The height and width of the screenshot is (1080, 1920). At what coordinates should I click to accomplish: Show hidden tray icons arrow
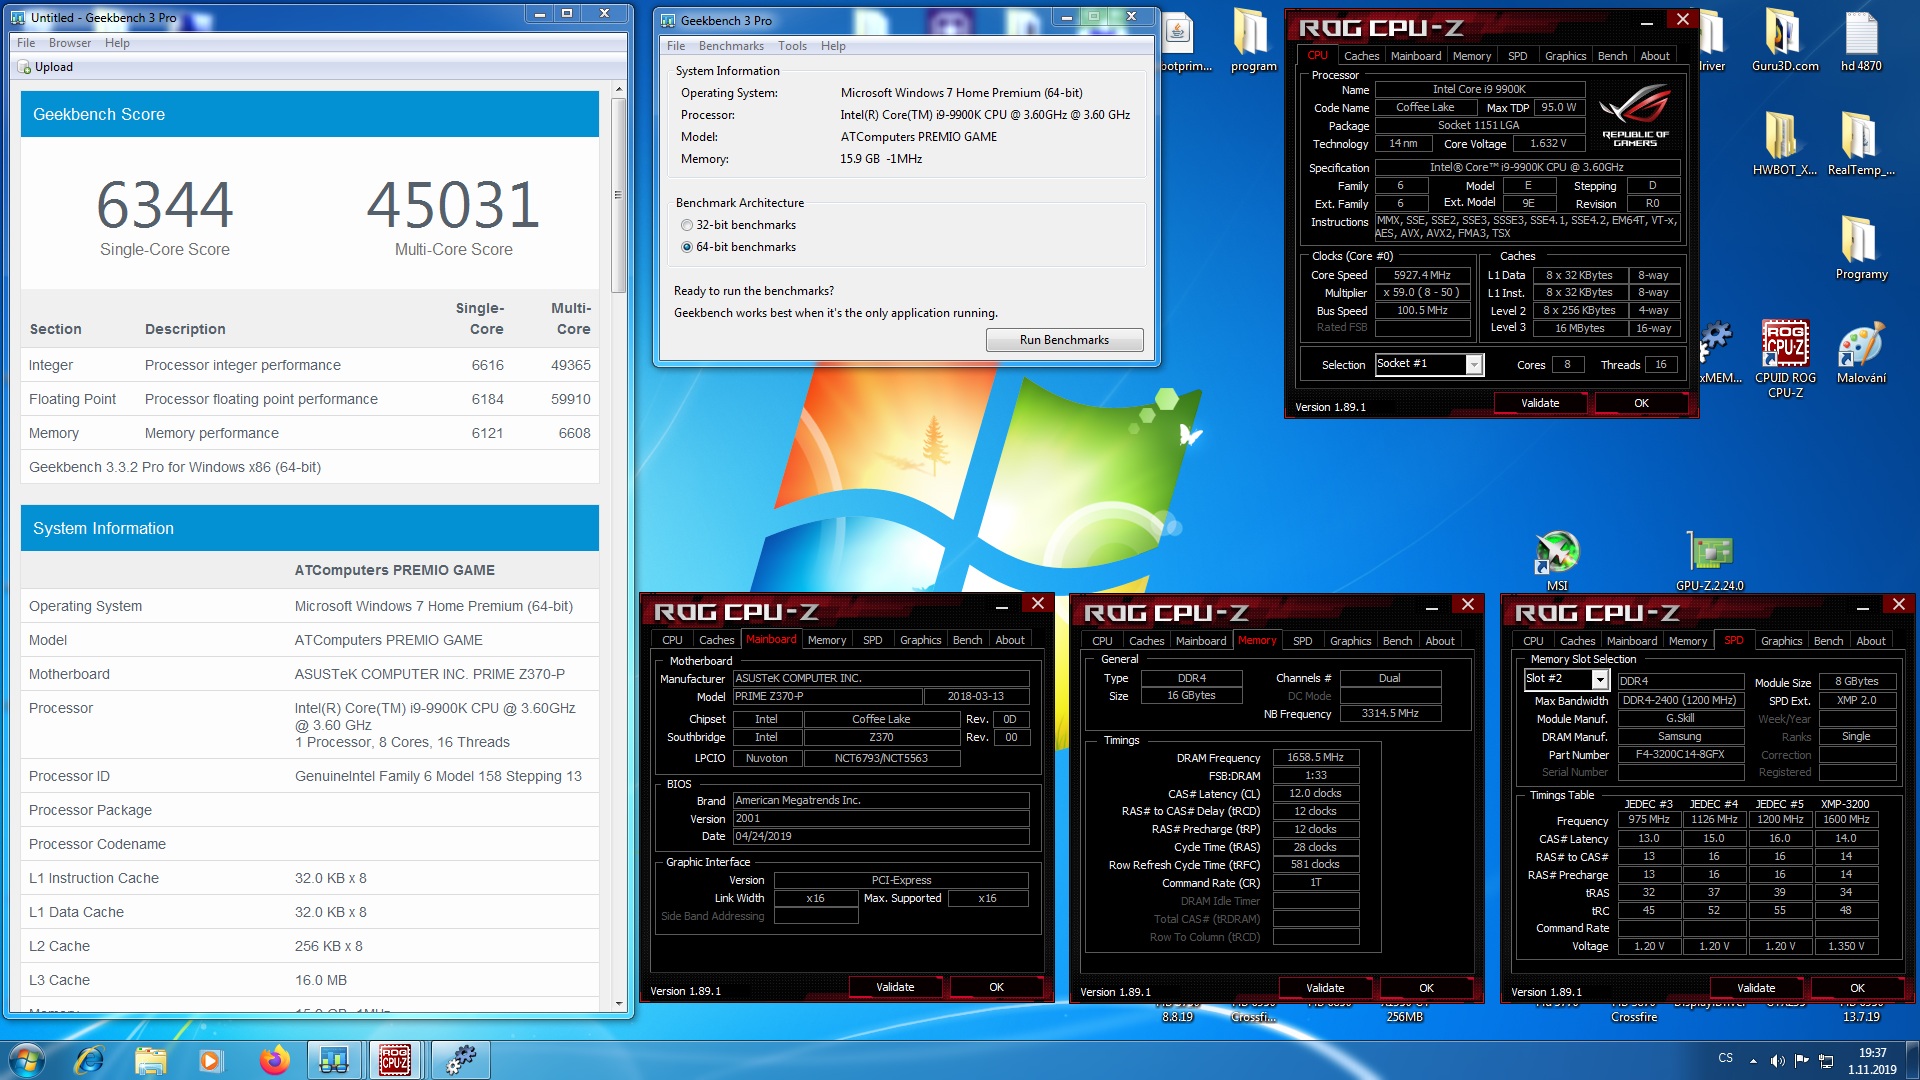[x=1753, y=1061]
